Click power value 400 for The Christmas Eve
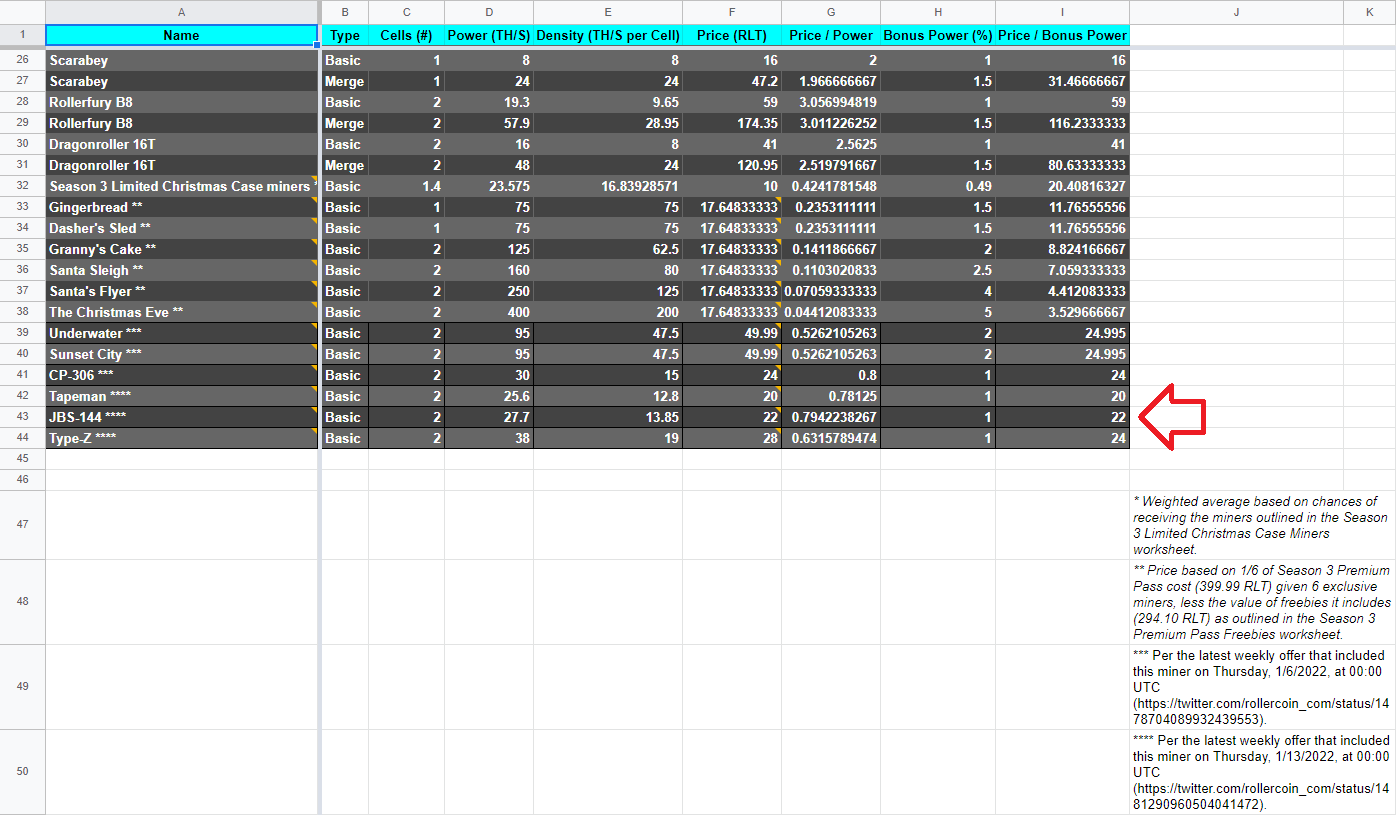The height and width of the screenshot is (815, 1396). (488, 312)
